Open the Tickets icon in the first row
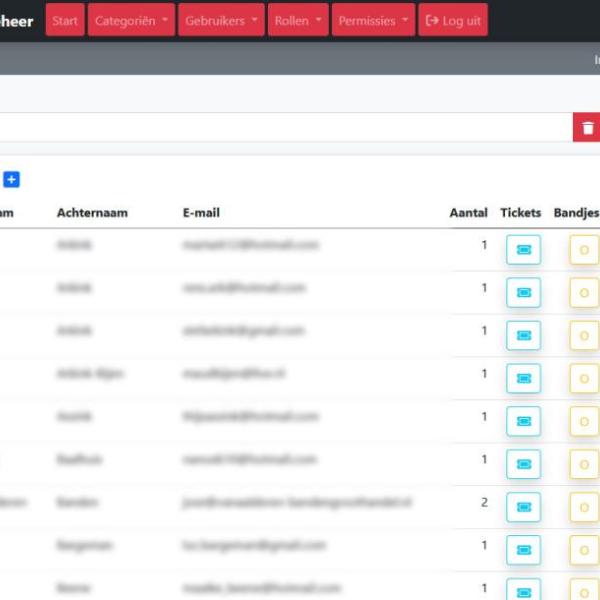Screen dimensions: 600x600 tap(523, 250)
